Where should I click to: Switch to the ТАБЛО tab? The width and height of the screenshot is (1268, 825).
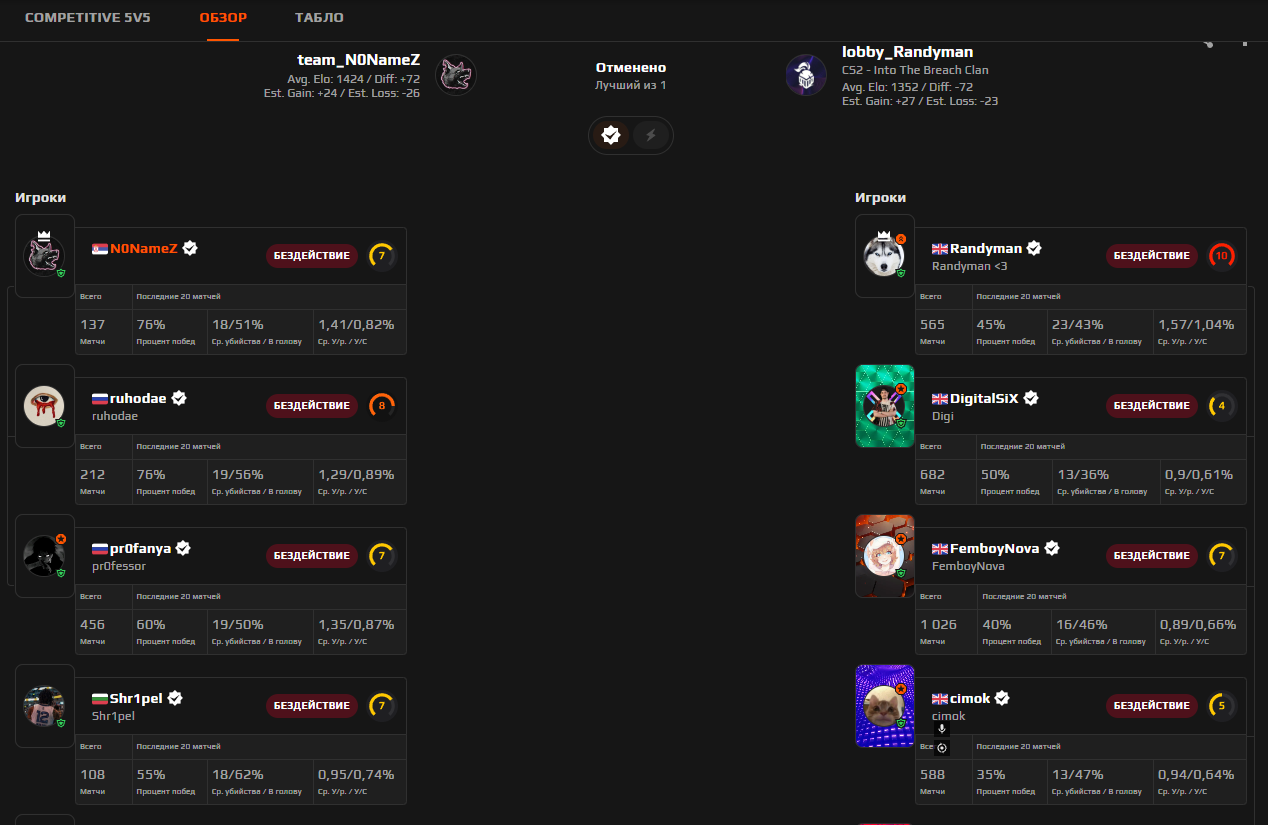tap(319, 18)
